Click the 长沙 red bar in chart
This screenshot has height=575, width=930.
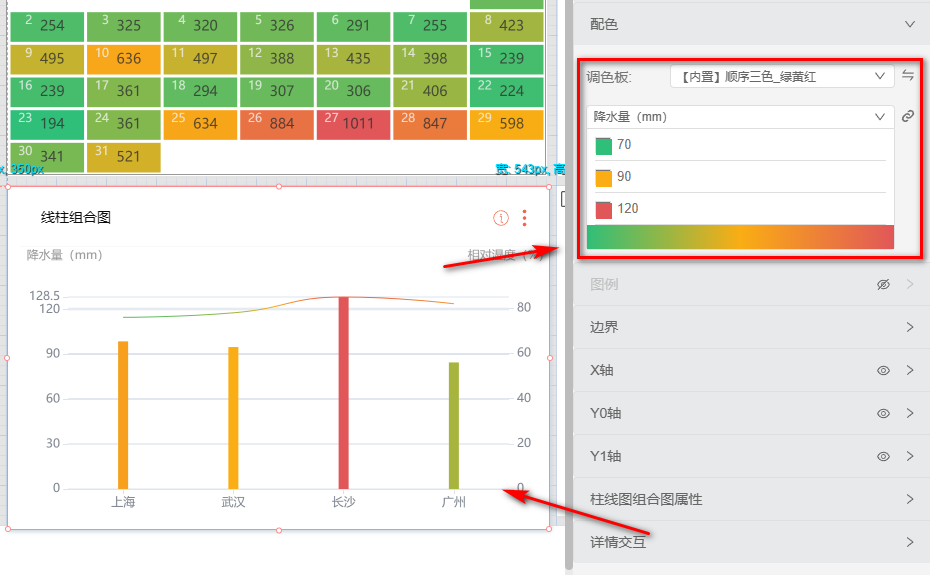[343, 392]
